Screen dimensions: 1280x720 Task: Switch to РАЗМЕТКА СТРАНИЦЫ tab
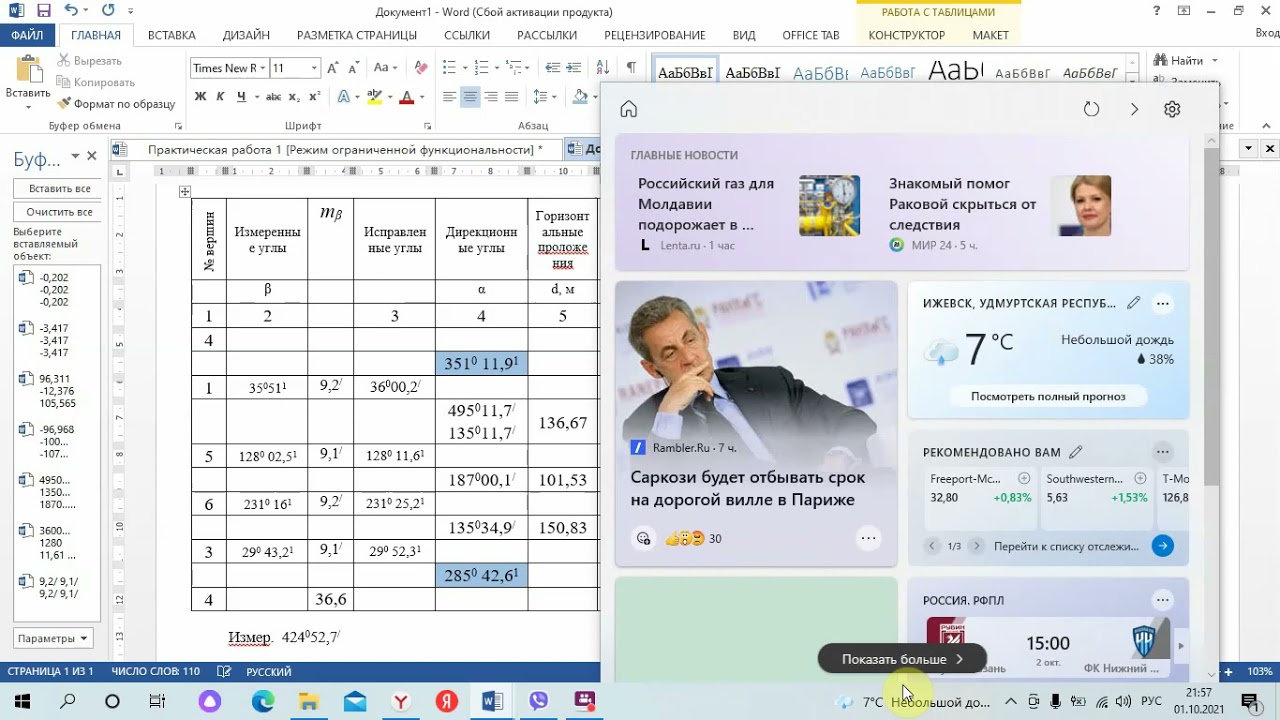(x=357, y=35)
